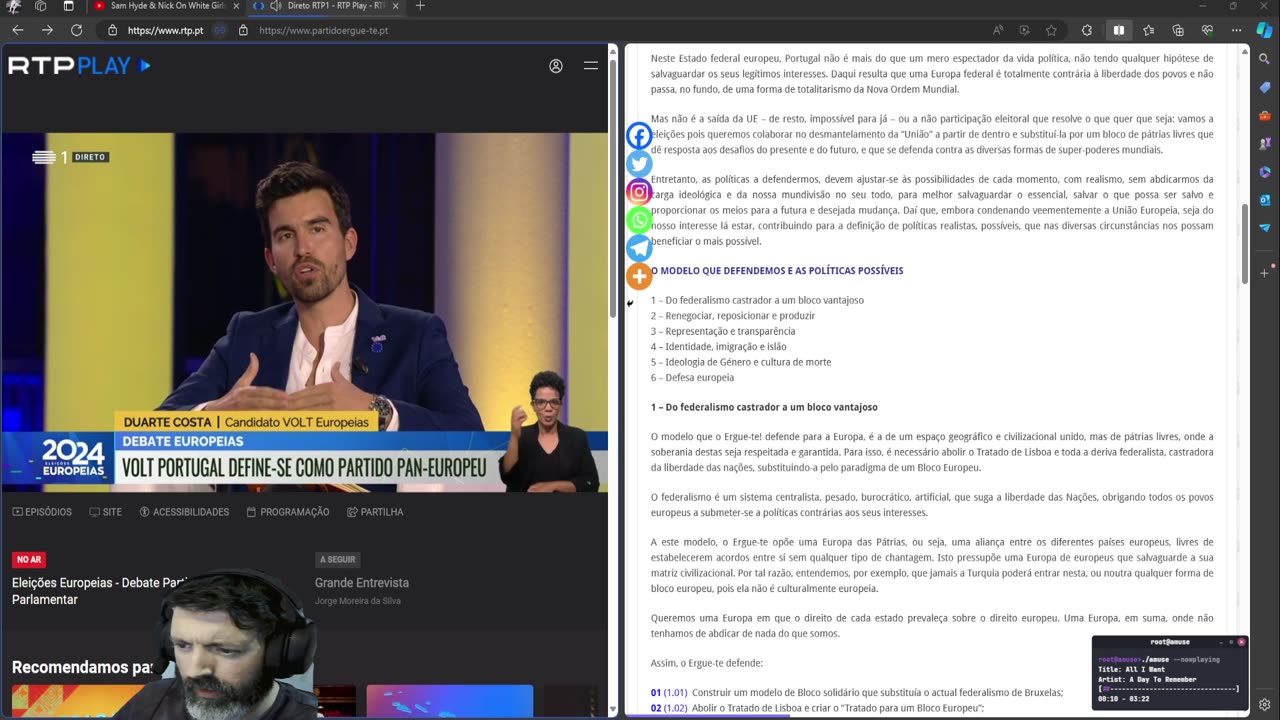The height and width of the screenshot is (720, 1280).
Task: Click the split-screen link icon between addresses
Action: 220,30
